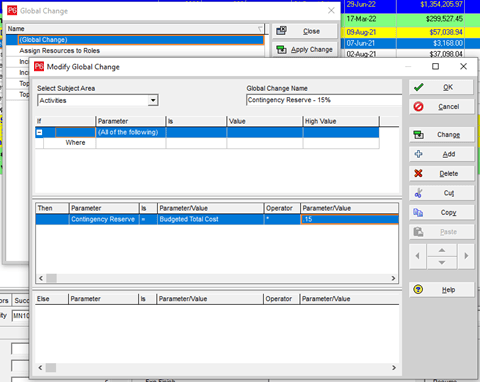Click the Then grid Operator column header

282,208
